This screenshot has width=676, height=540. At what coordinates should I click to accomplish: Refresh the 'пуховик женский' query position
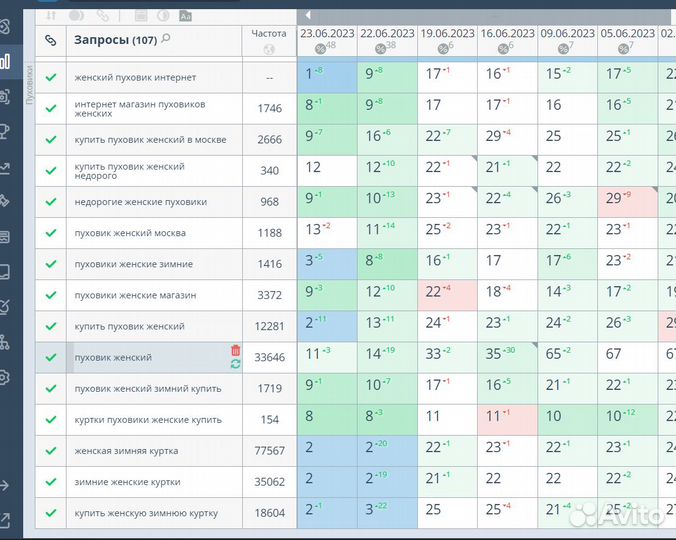(235, 364)
